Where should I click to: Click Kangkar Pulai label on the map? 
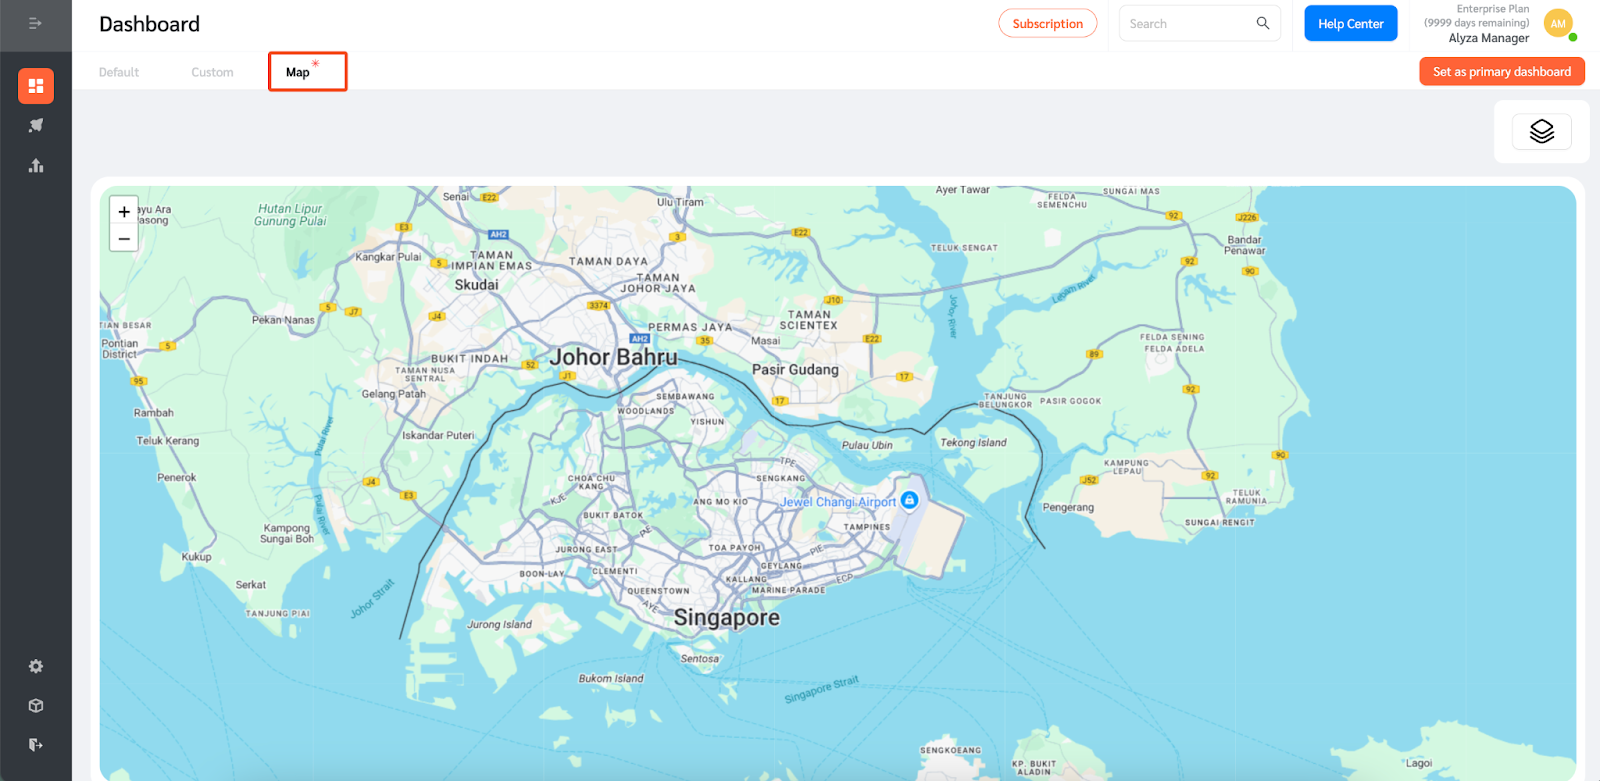click(x=388, y=257)
